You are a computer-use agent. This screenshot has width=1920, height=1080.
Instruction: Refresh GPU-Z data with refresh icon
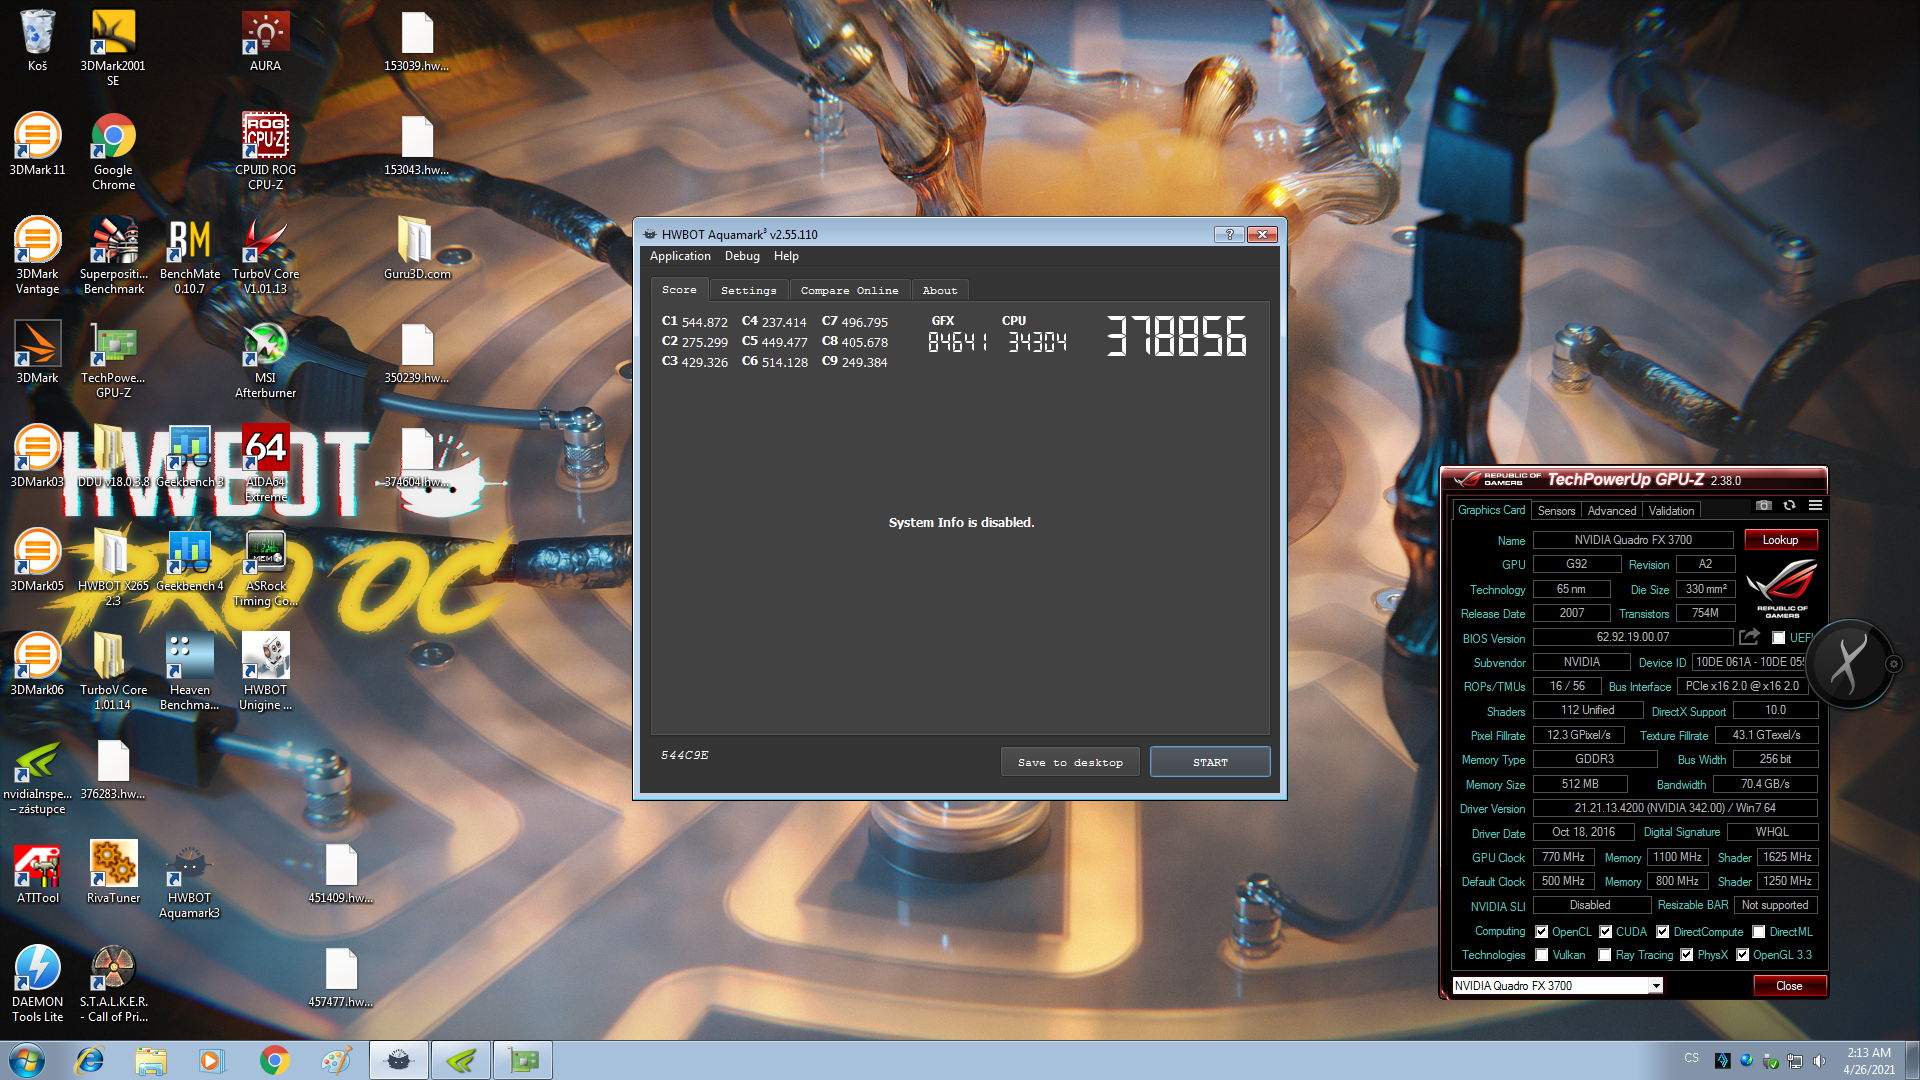tap(1789, 506)
